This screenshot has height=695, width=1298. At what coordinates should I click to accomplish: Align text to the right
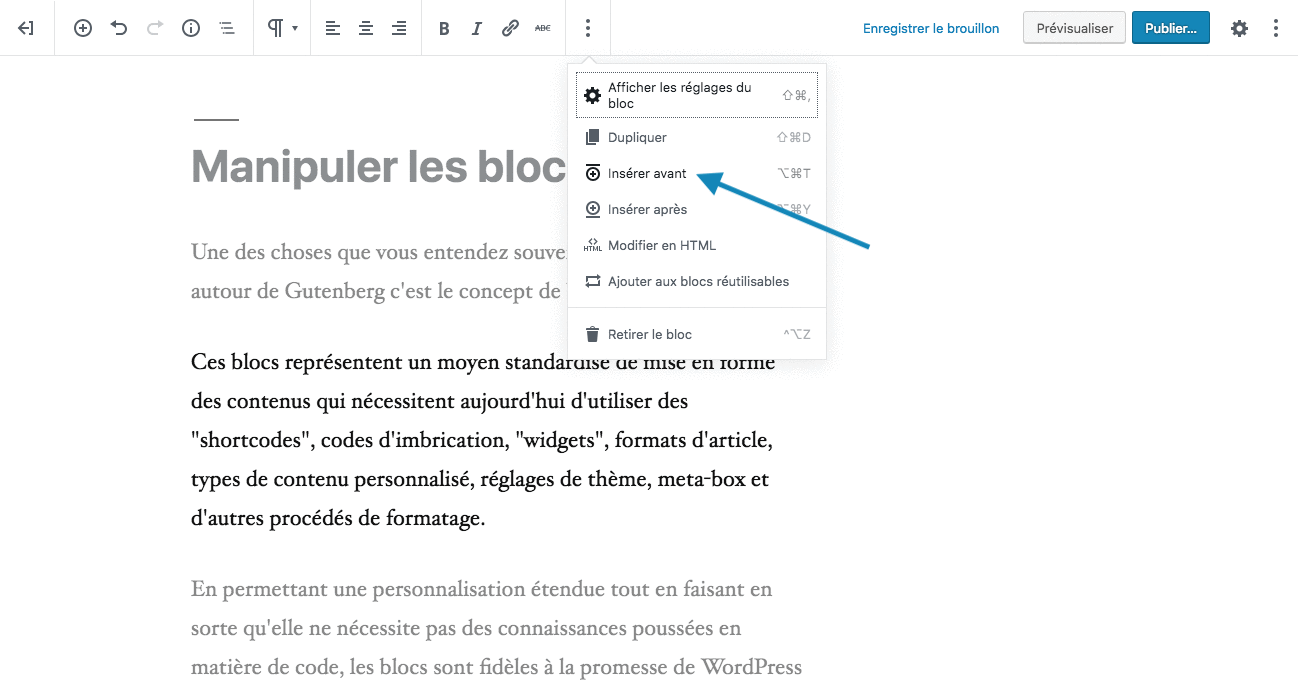click(x=399, y=29)
